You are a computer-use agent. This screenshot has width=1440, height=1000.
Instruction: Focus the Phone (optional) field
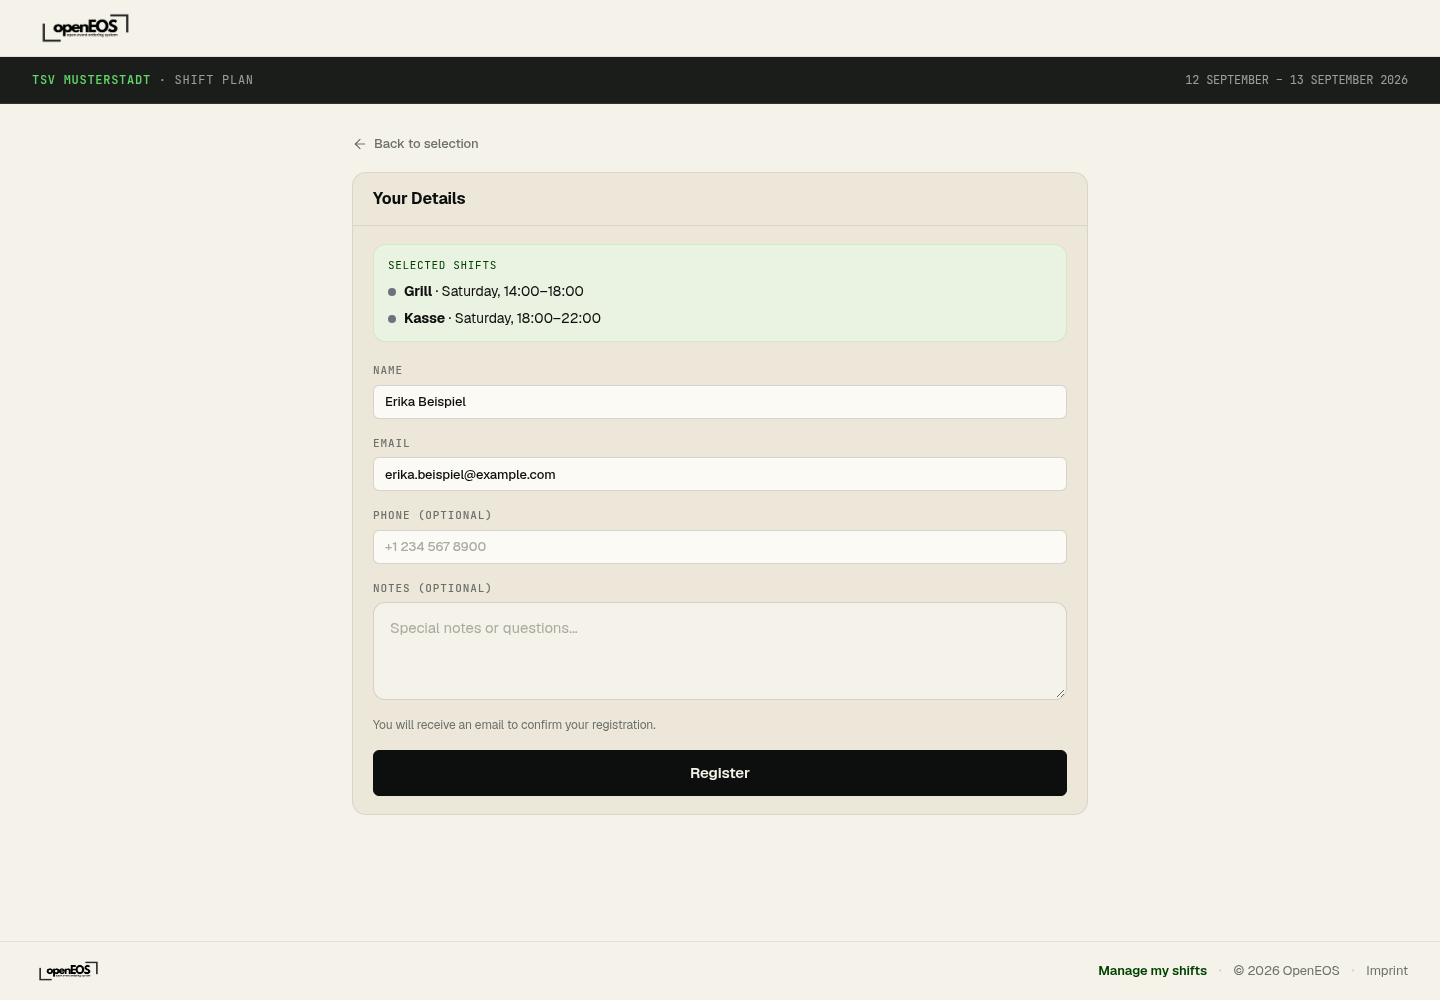720,547
